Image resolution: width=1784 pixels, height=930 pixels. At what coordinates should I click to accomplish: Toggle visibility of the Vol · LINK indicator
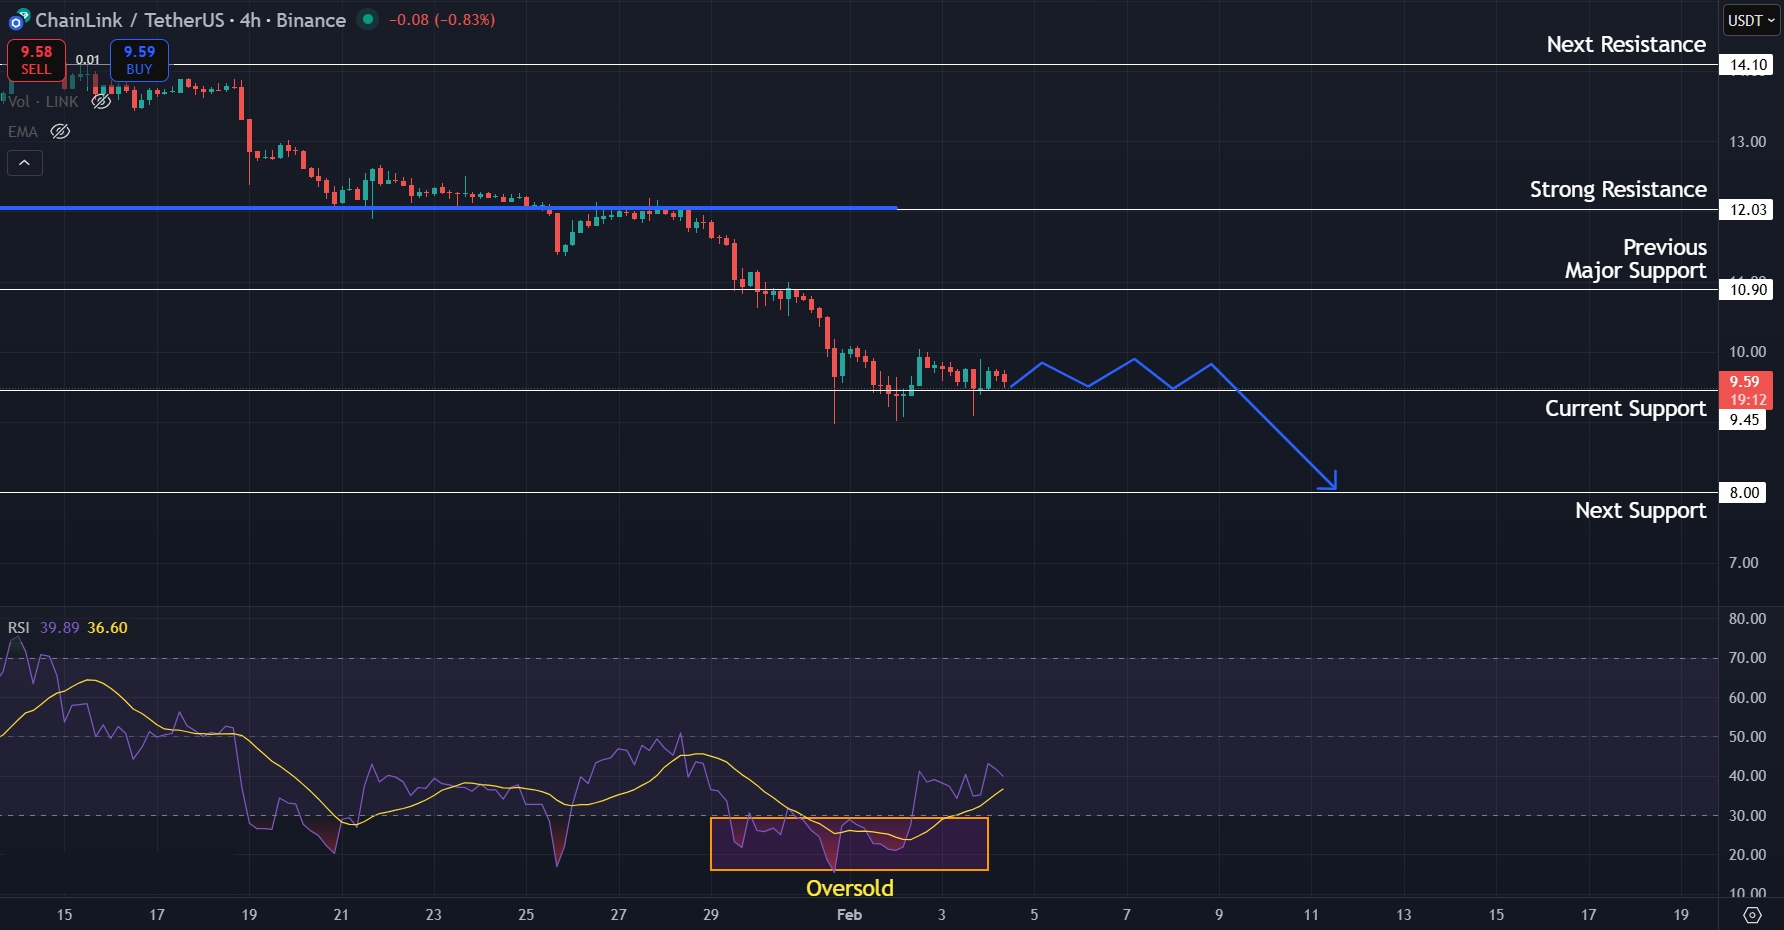(99, 101)
